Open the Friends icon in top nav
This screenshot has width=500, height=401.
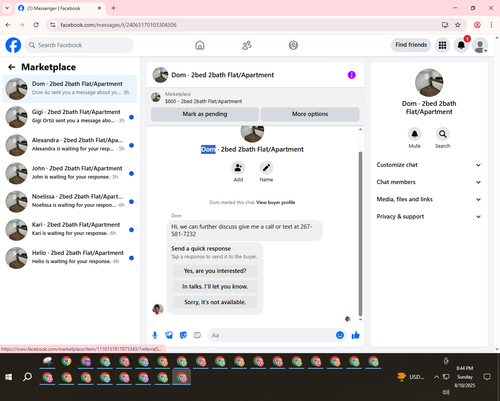point(247,45)
